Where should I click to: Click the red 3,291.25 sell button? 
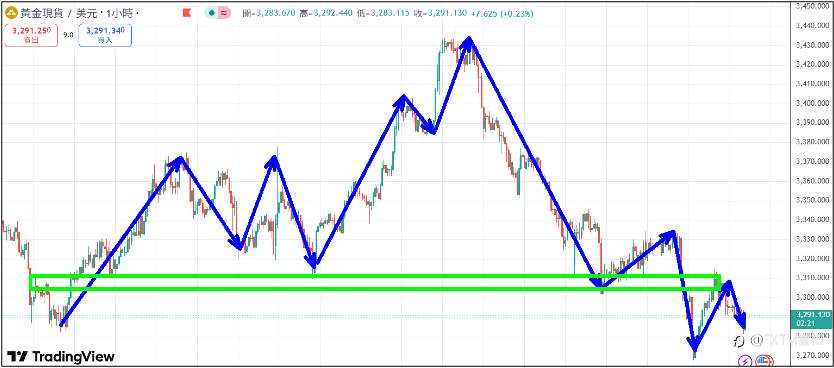pos(31,35)
